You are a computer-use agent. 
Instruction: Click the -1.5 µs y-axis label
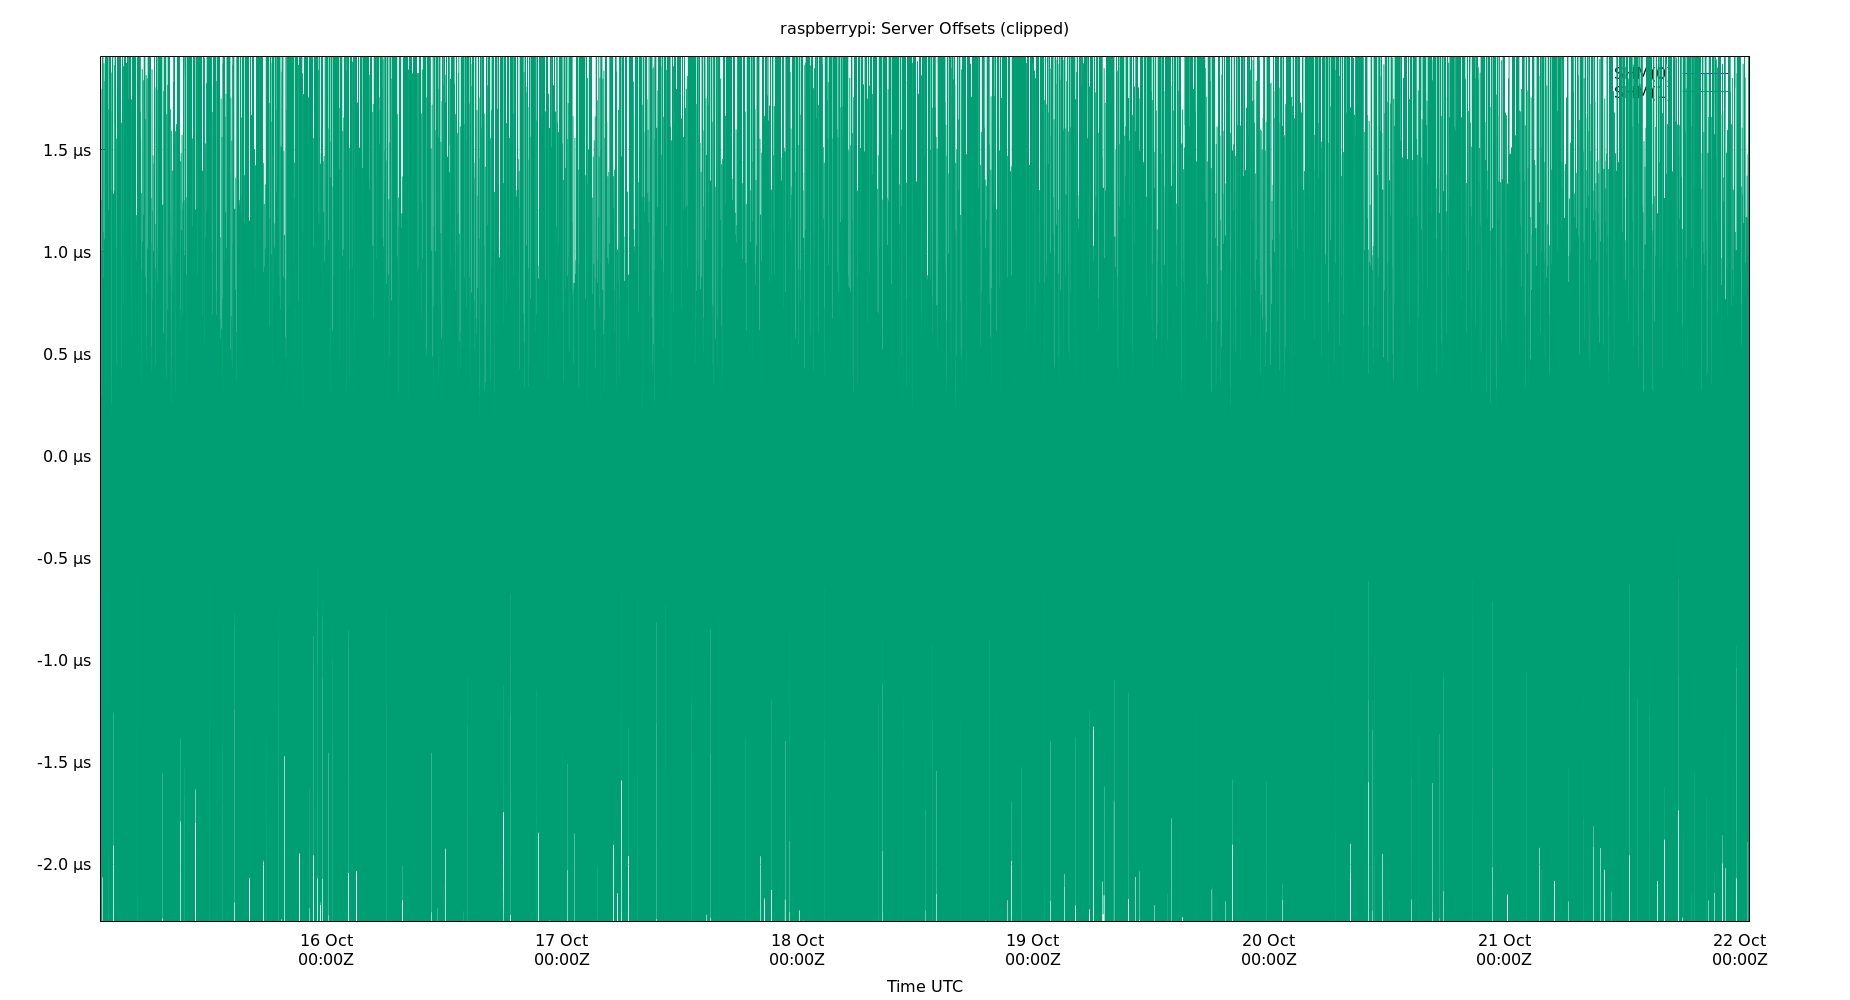(x=64, y=762)
